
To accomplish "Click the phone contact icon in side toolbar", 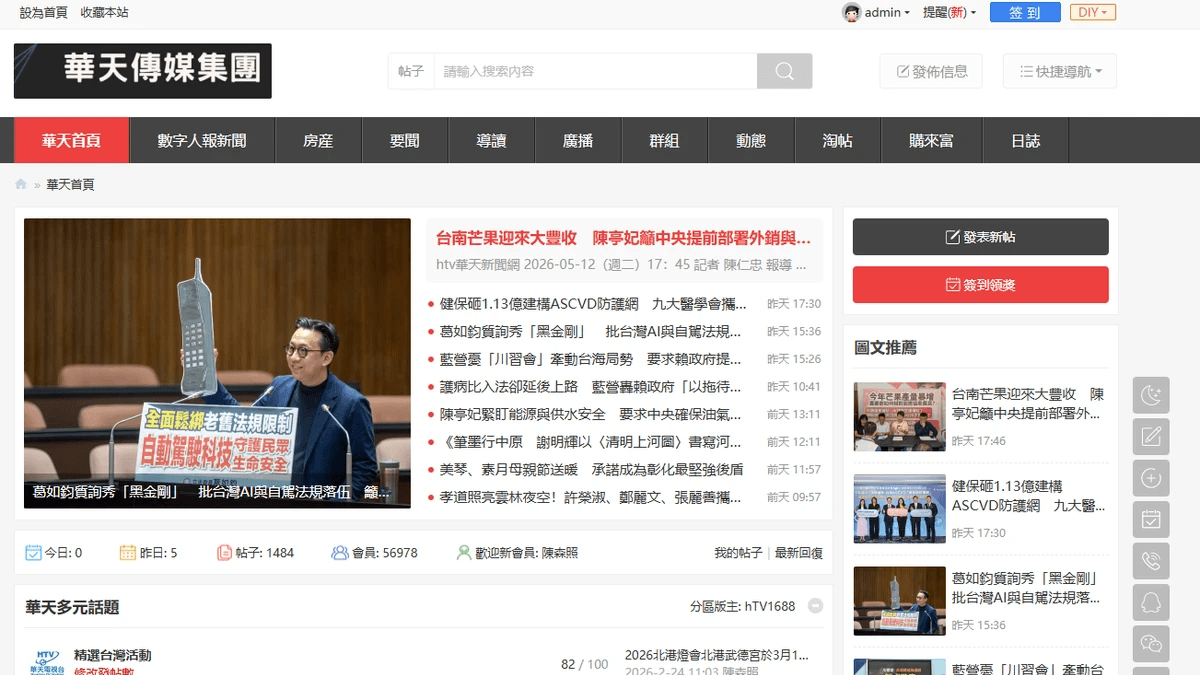I will (1151, 561).
